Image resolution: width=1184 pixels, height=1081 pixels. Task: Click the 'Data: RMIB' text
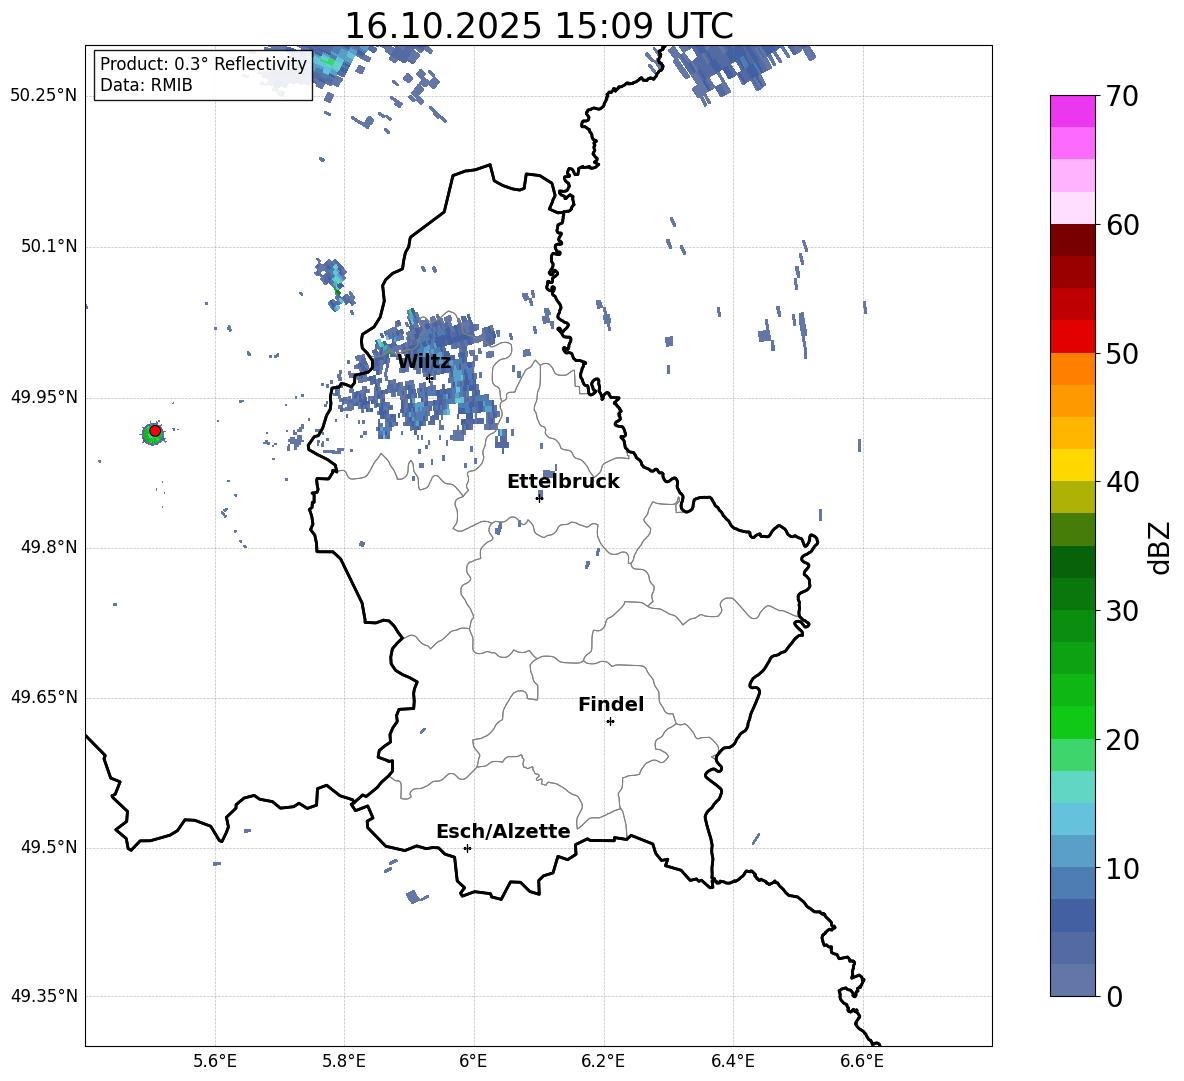(x=146, y=85)
